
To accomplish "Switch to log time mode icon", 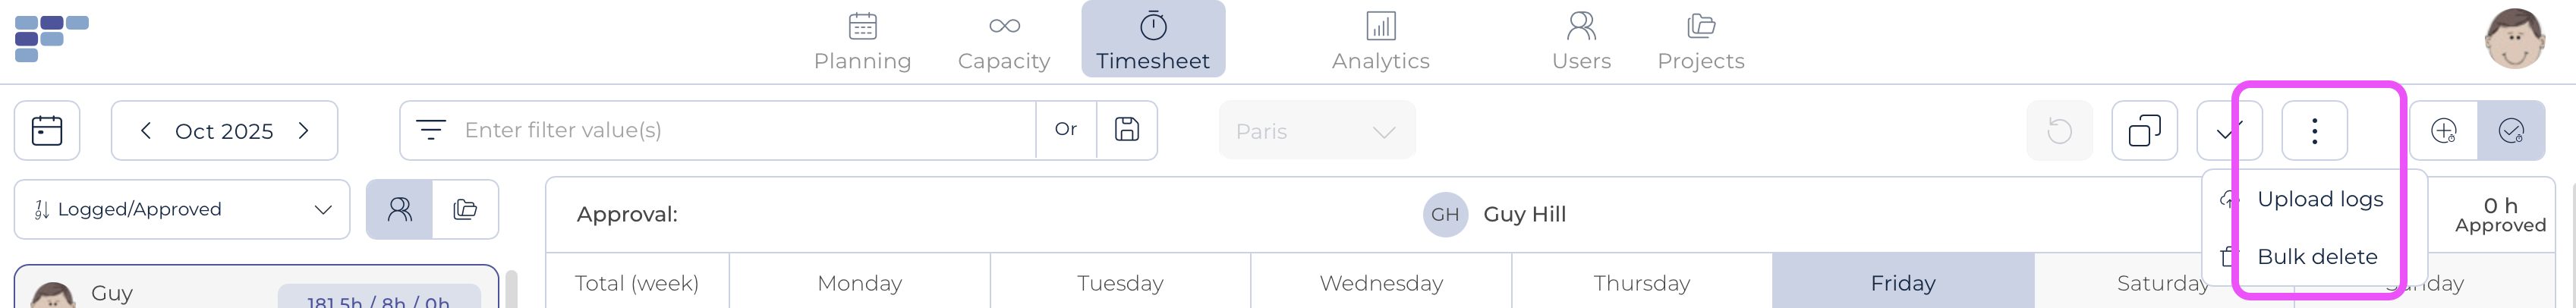I will [2443, 130].
